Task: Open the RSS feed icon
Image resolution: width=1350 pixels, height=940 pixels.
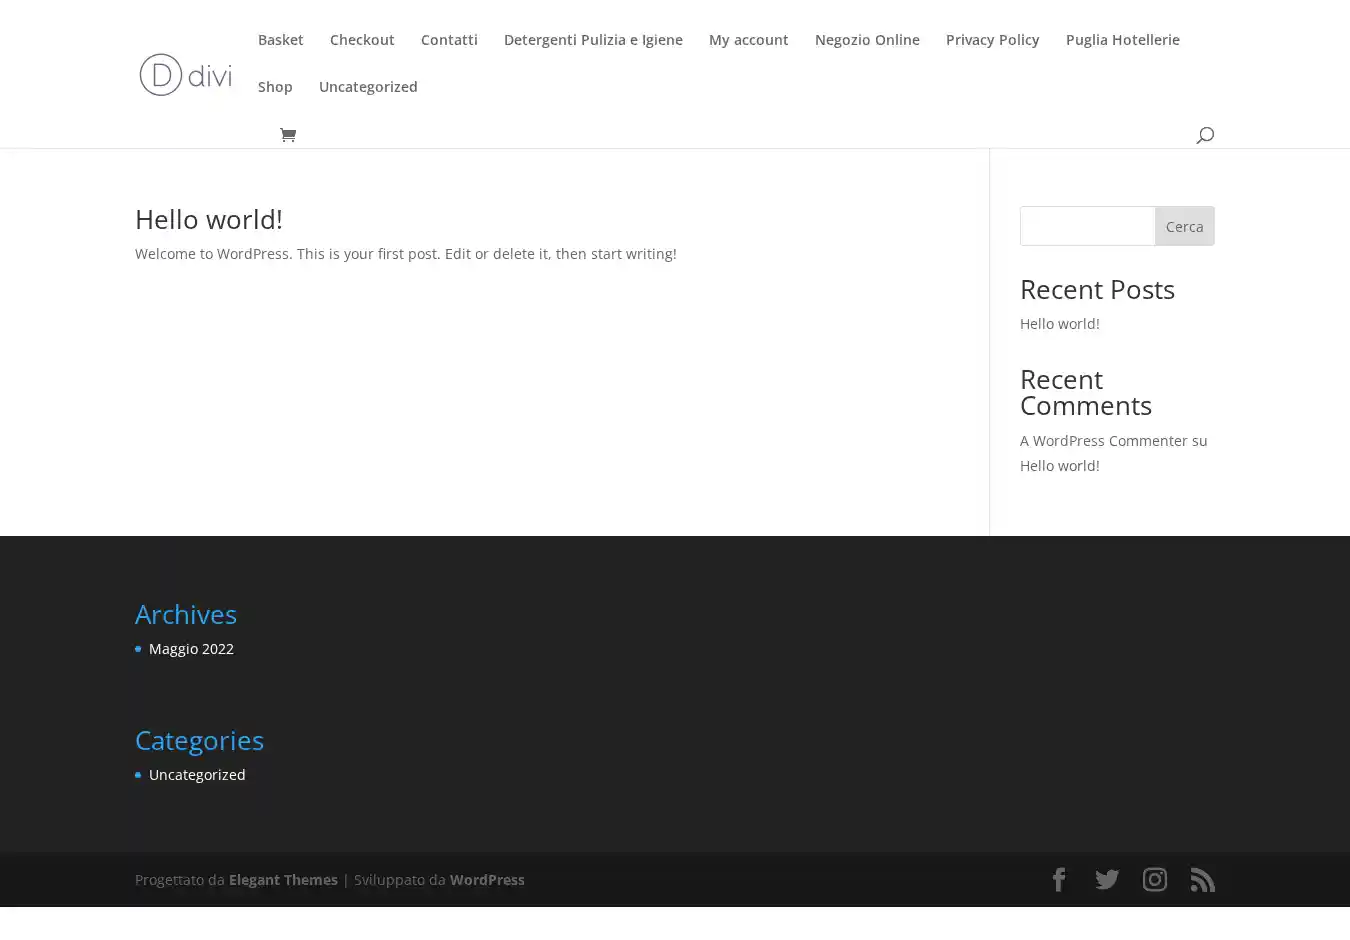Action: pos(1203,880)
